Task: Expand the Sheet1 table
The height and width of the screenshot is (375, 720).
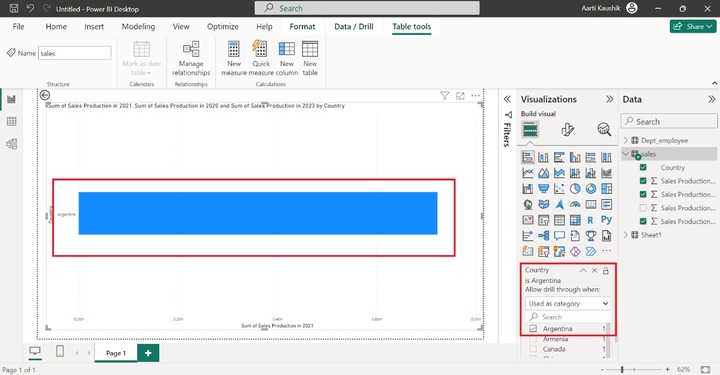Action: point(625,235)
